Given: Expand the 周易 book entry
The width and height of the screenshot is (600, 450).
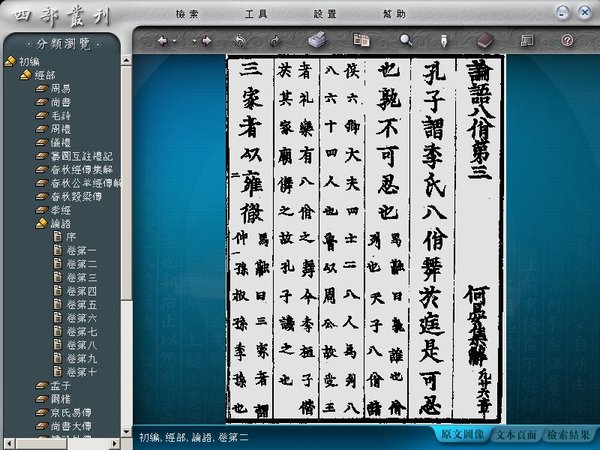Looking at the screenshot, I should click(41, 89).
